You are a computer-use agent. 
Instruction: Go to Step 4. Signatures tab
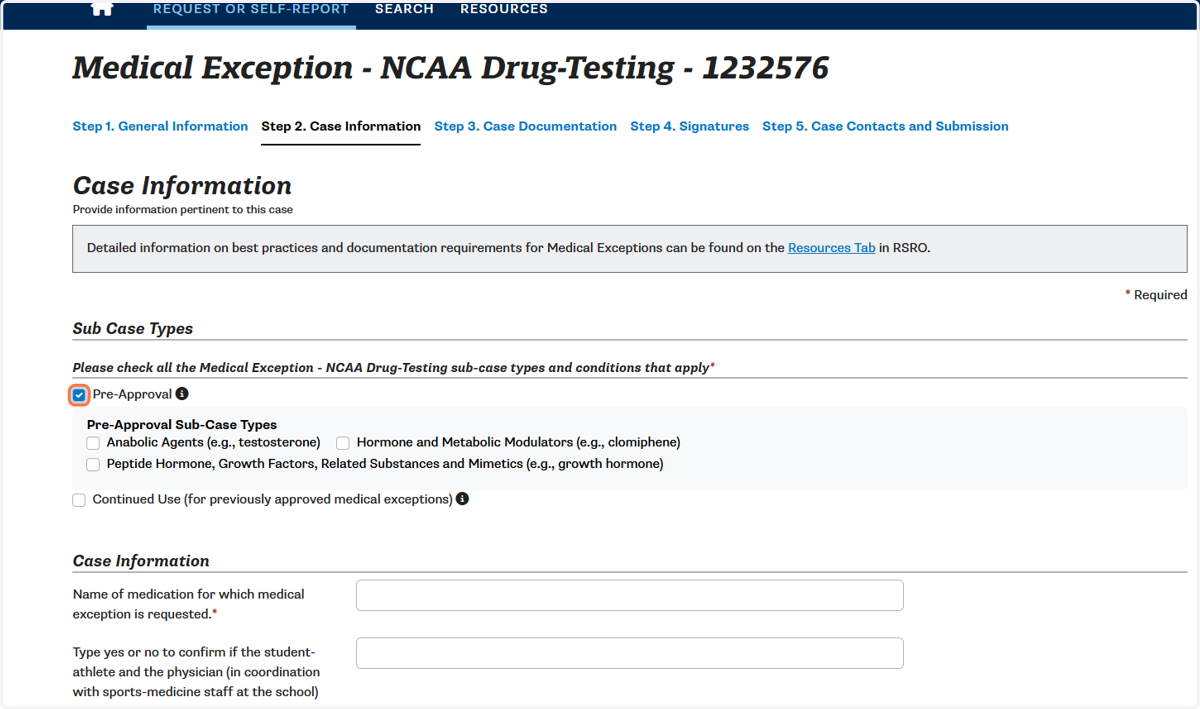pyautogui.click(x=690, y=126)
